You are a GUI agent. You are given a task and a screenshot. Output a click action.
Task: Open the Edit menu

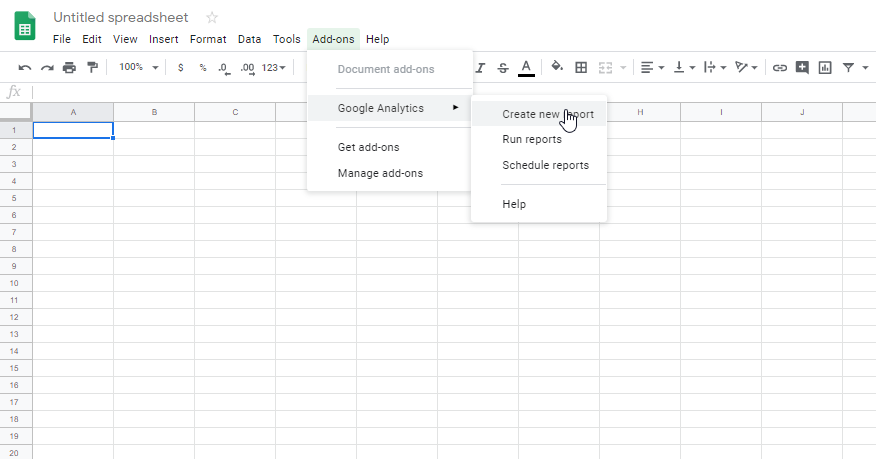pyautogui.click(x=92, y=39)
